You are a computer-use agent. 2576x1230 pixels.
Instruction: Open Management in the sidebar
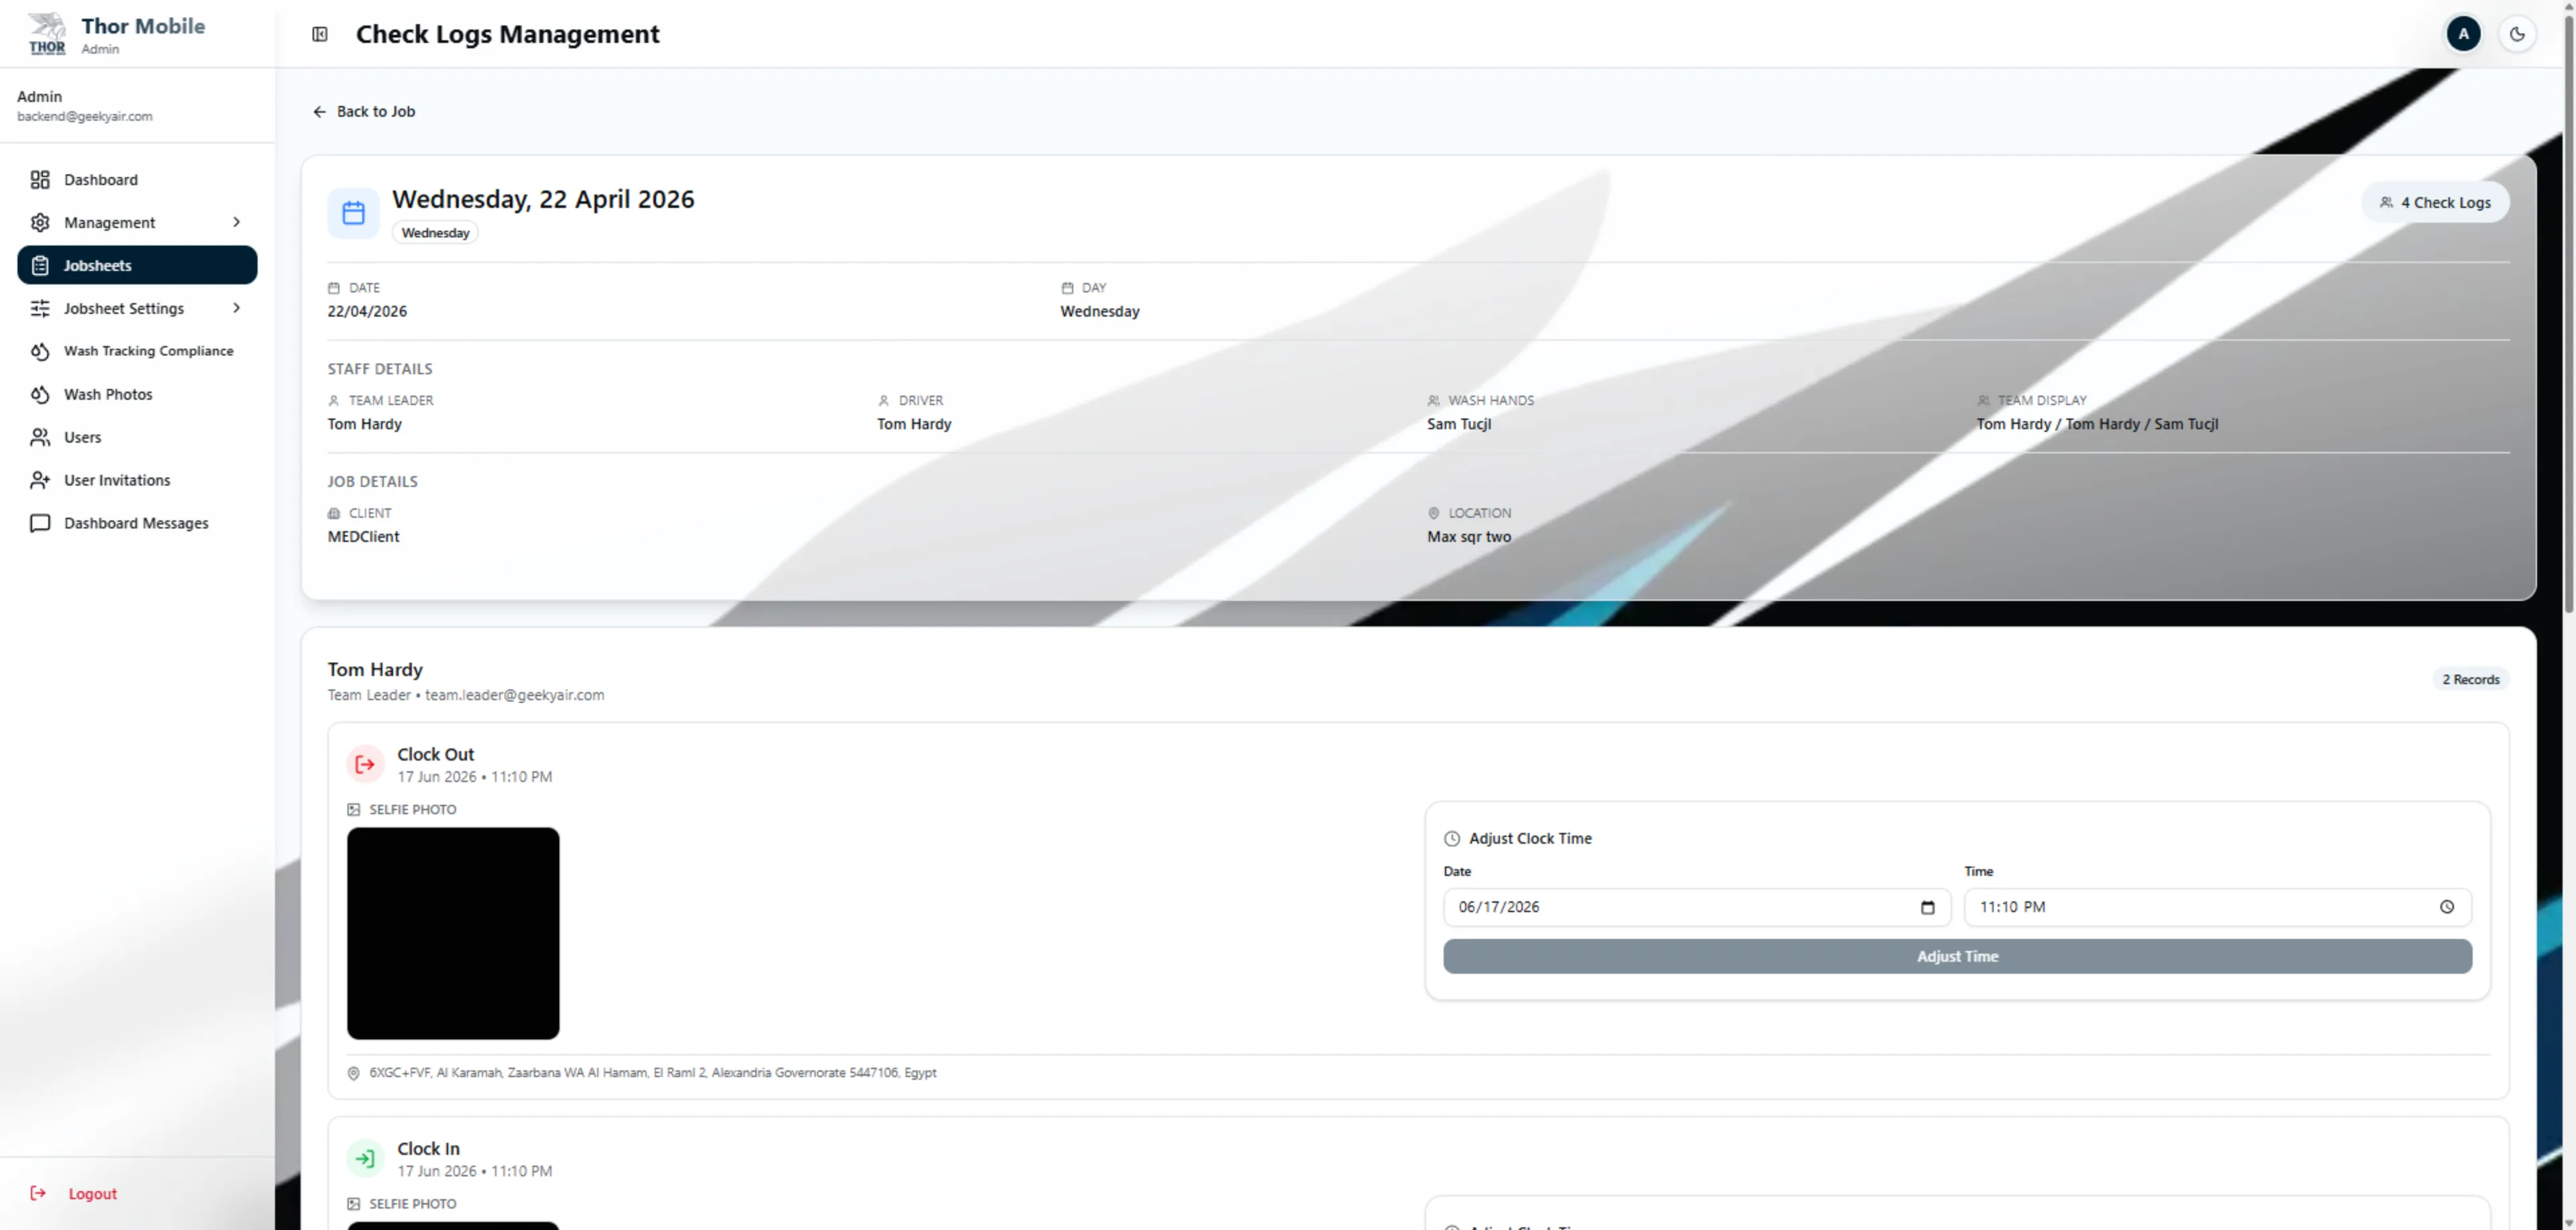click(x=137, y=222)
